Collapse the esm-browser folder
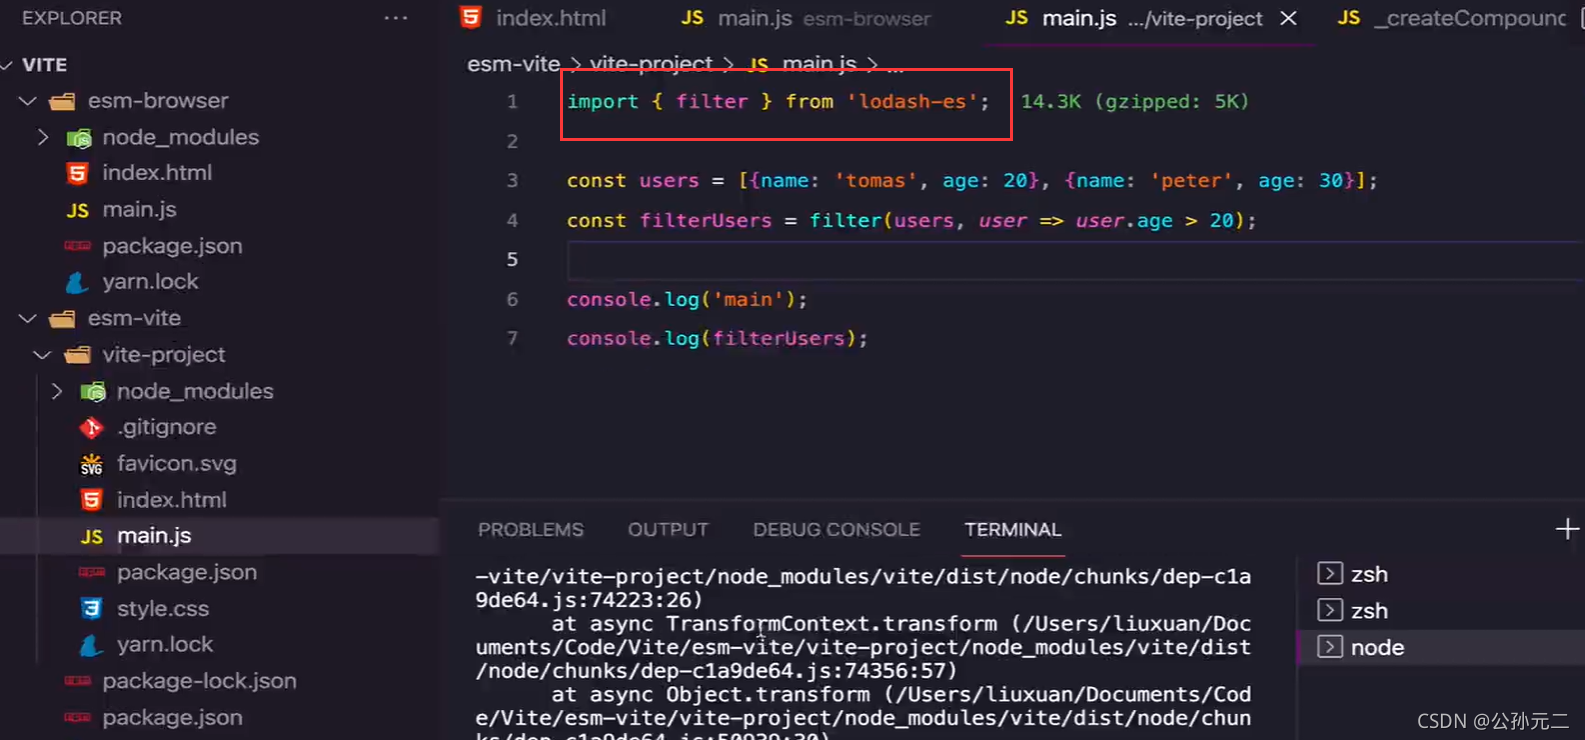The height and width of the screenshot is (740, 1585). pos(28,101)
